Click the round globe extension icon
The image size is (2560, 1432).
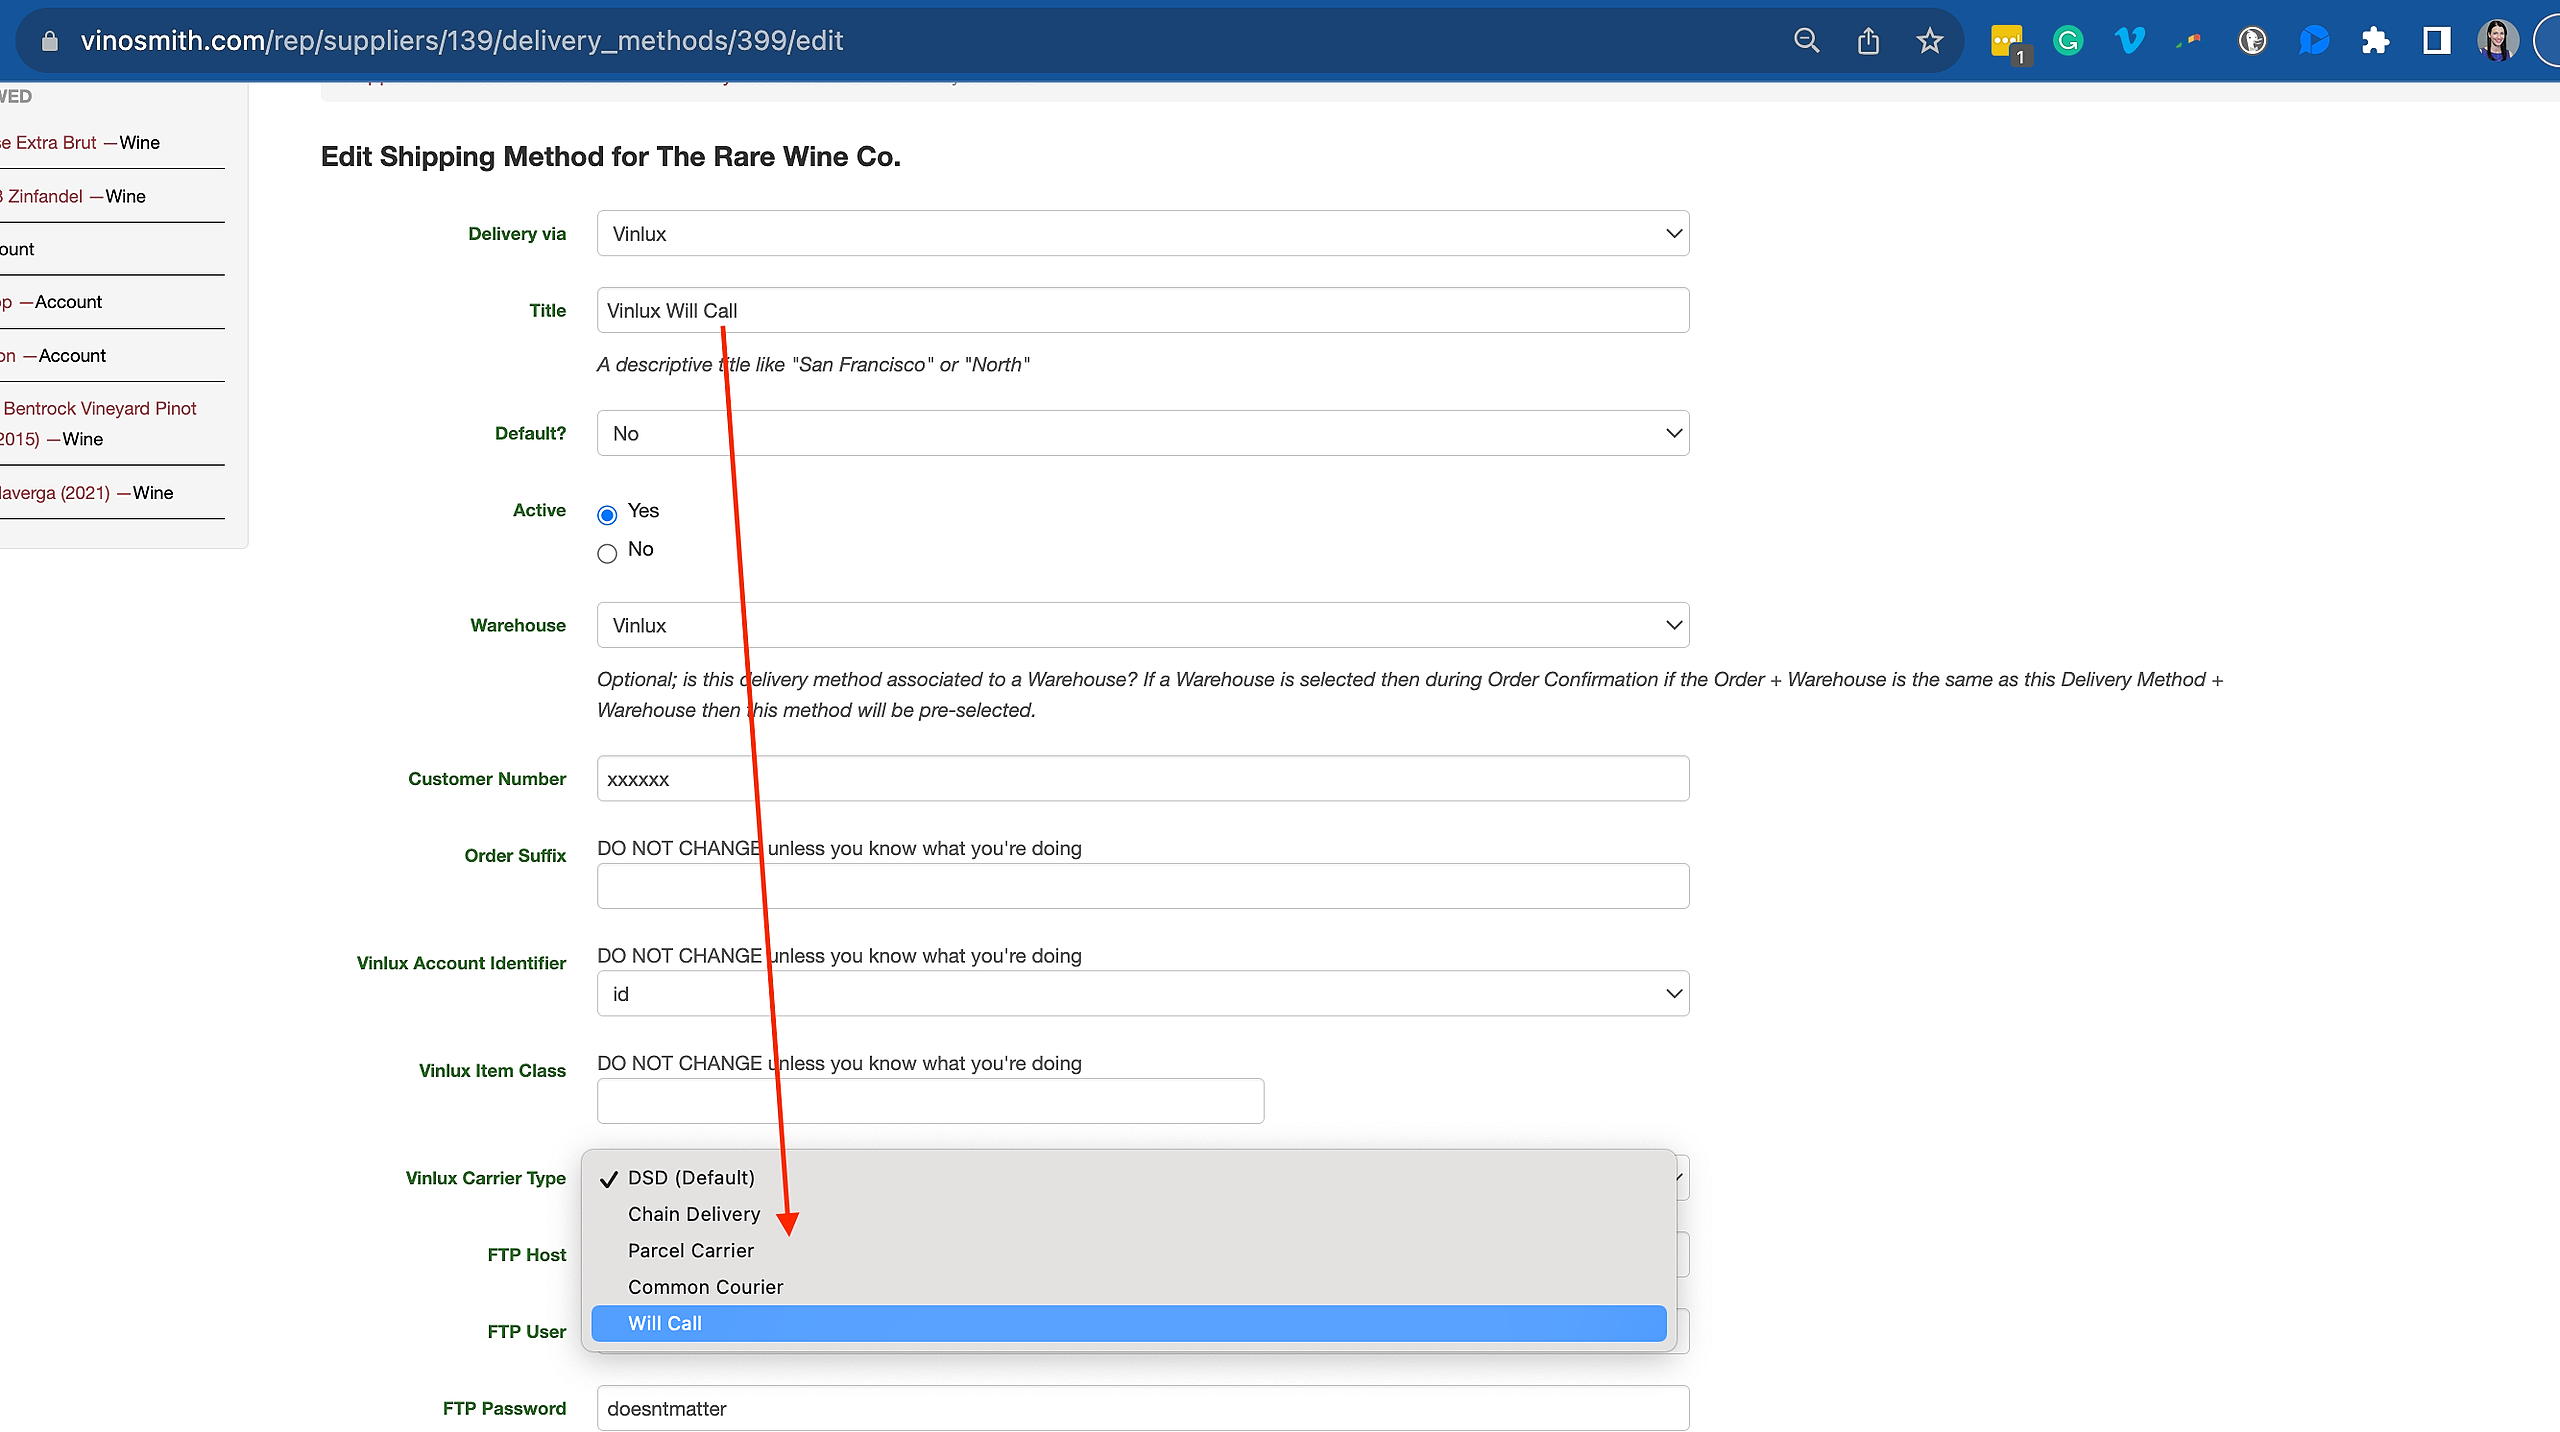pos(2252,41)
